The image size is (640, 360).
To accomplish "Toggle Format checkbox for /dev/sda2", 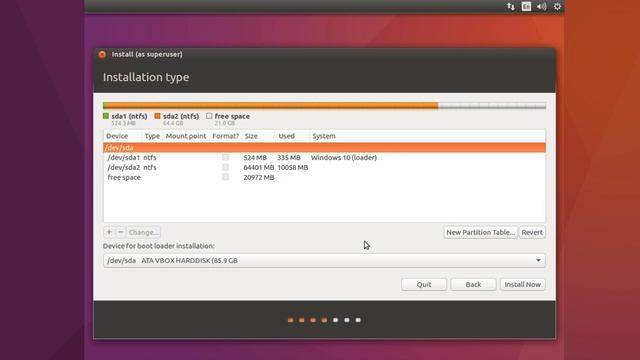I will [x=226, y=167].
